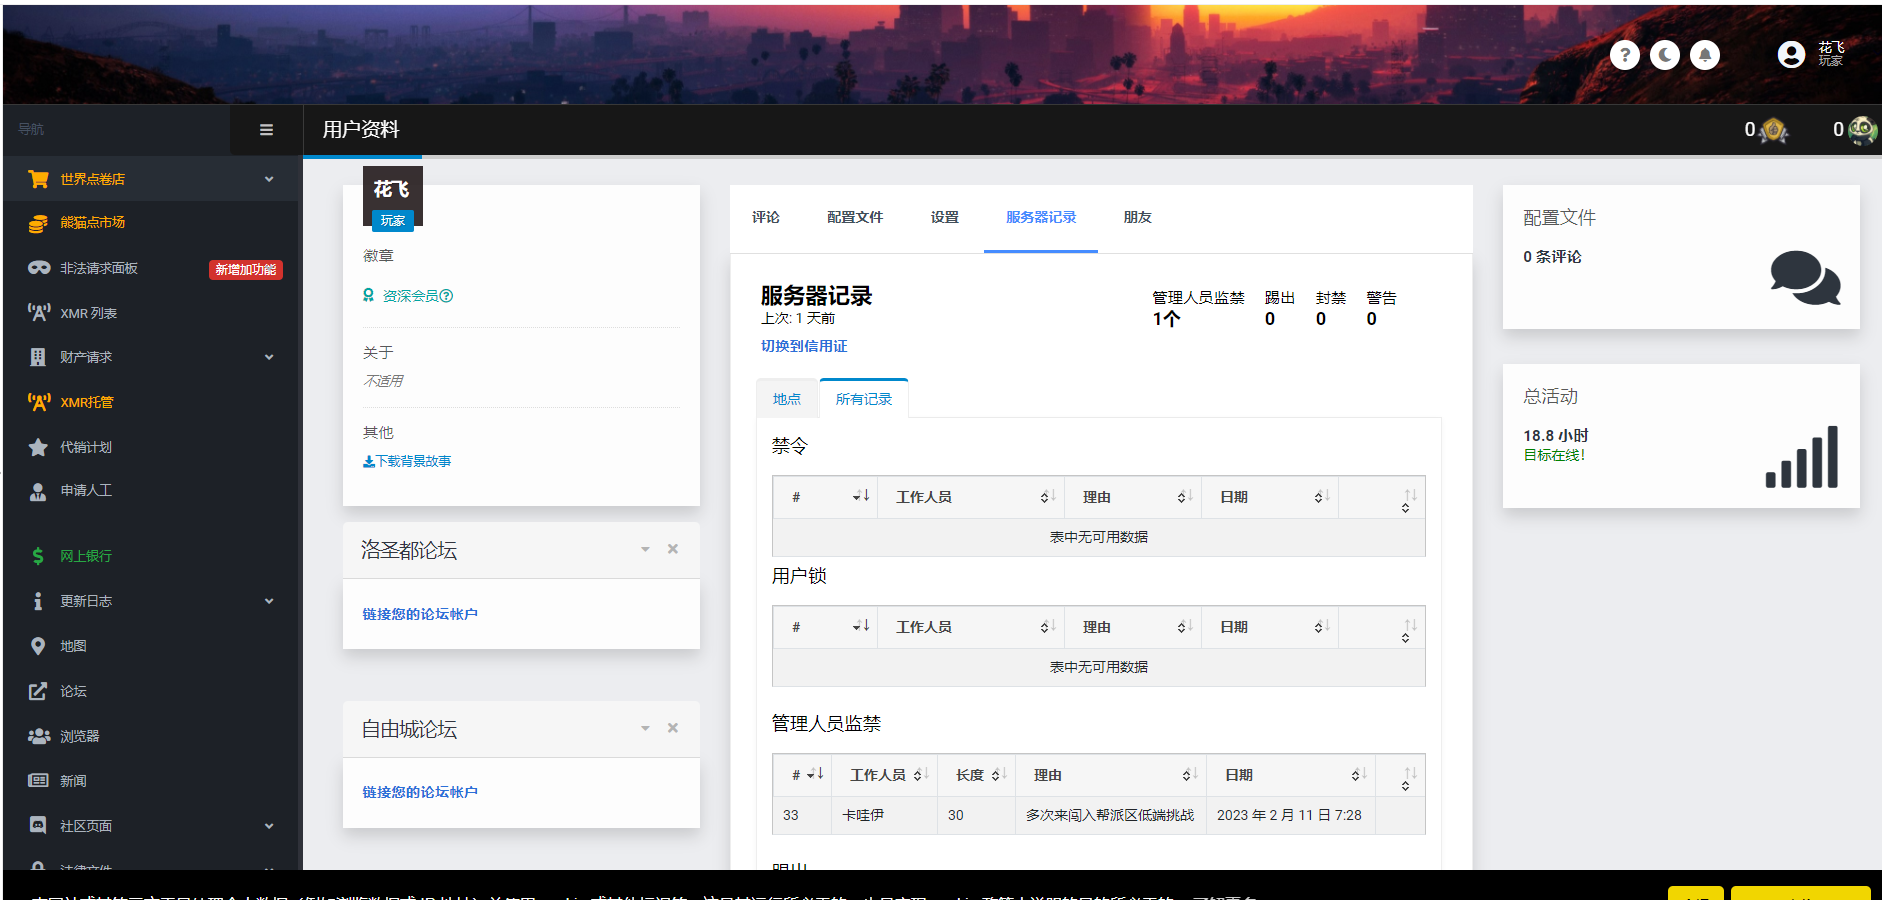Click the 切换到信用证 link
This screenshot has width=1882, height=900.
[803, 346]
